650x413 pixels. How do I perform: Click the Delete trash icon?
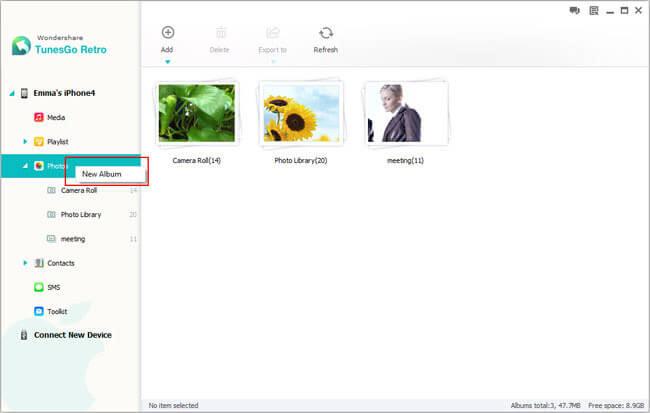(221, 32)
